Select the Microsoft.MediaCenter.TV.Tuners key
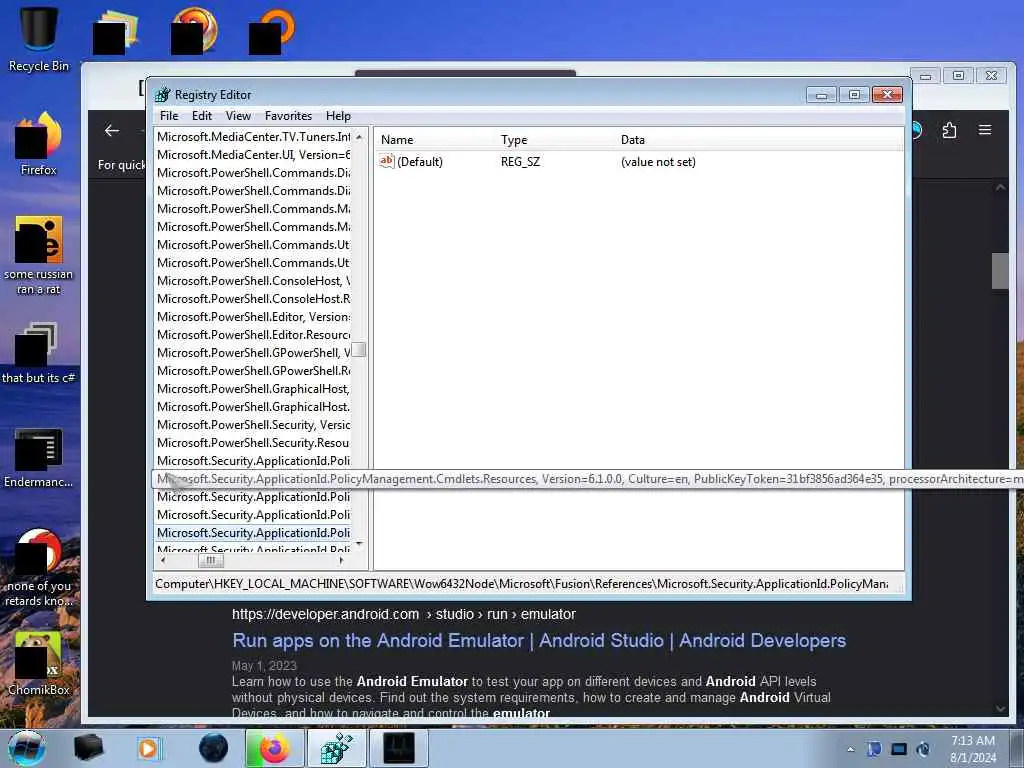 (x=253, y=136)
